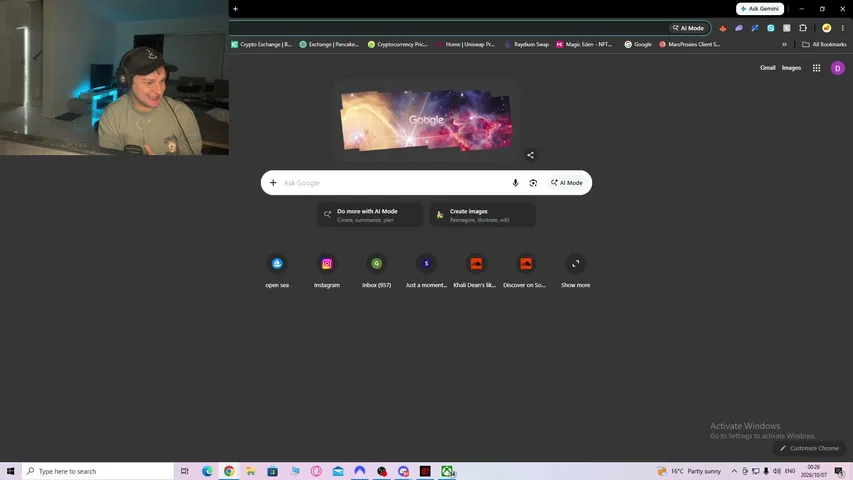Open File Explorer from the taskbar
Image resolution: width=853 pixels, height=480 pixels.
251,471
